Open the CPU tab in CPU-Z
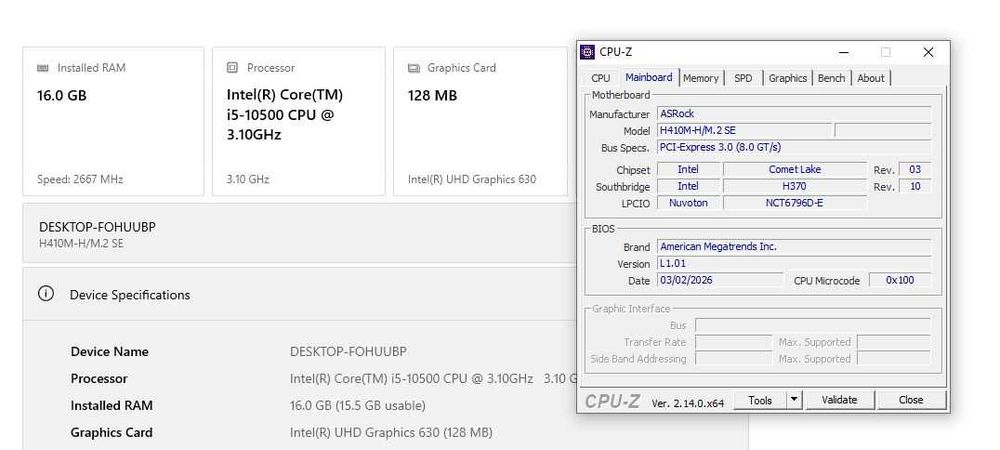Screen dimensions: 1000x450 pos(600,78)
